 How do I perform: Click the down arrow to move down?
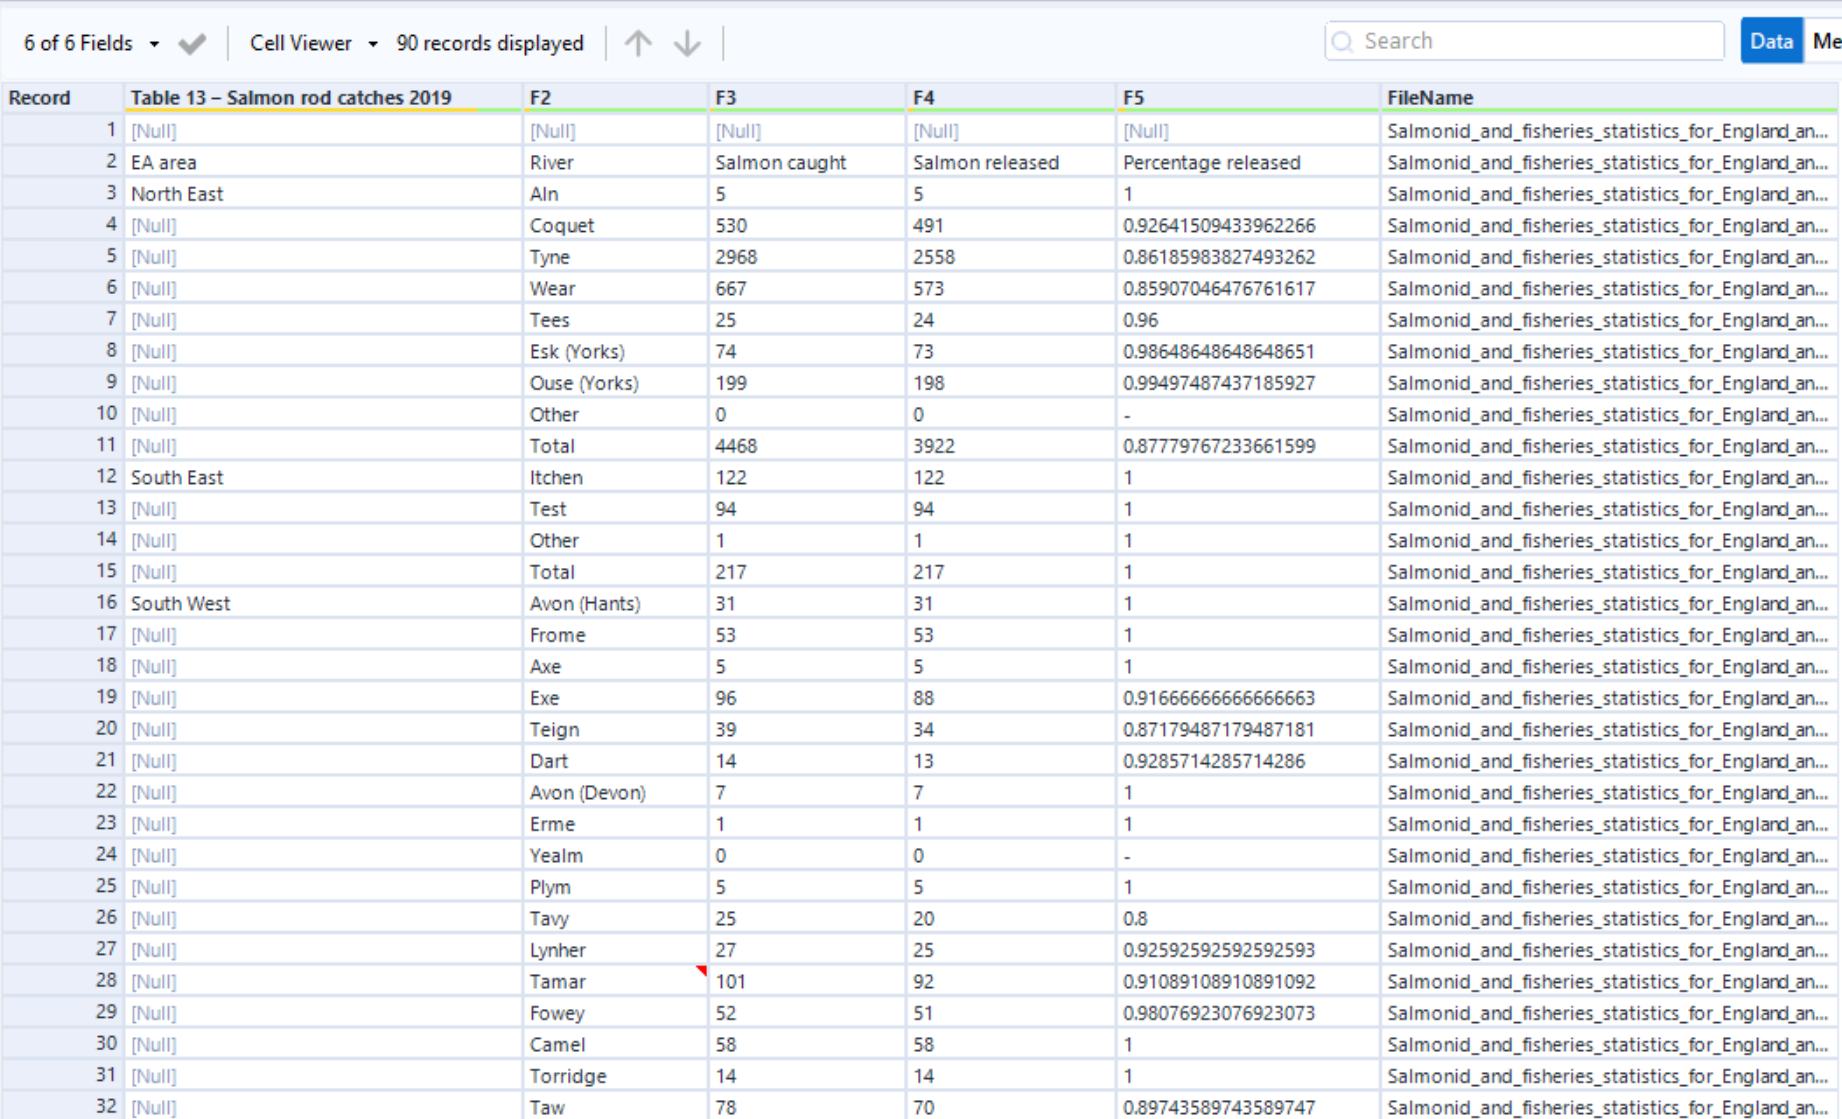[x=687, y=43]
